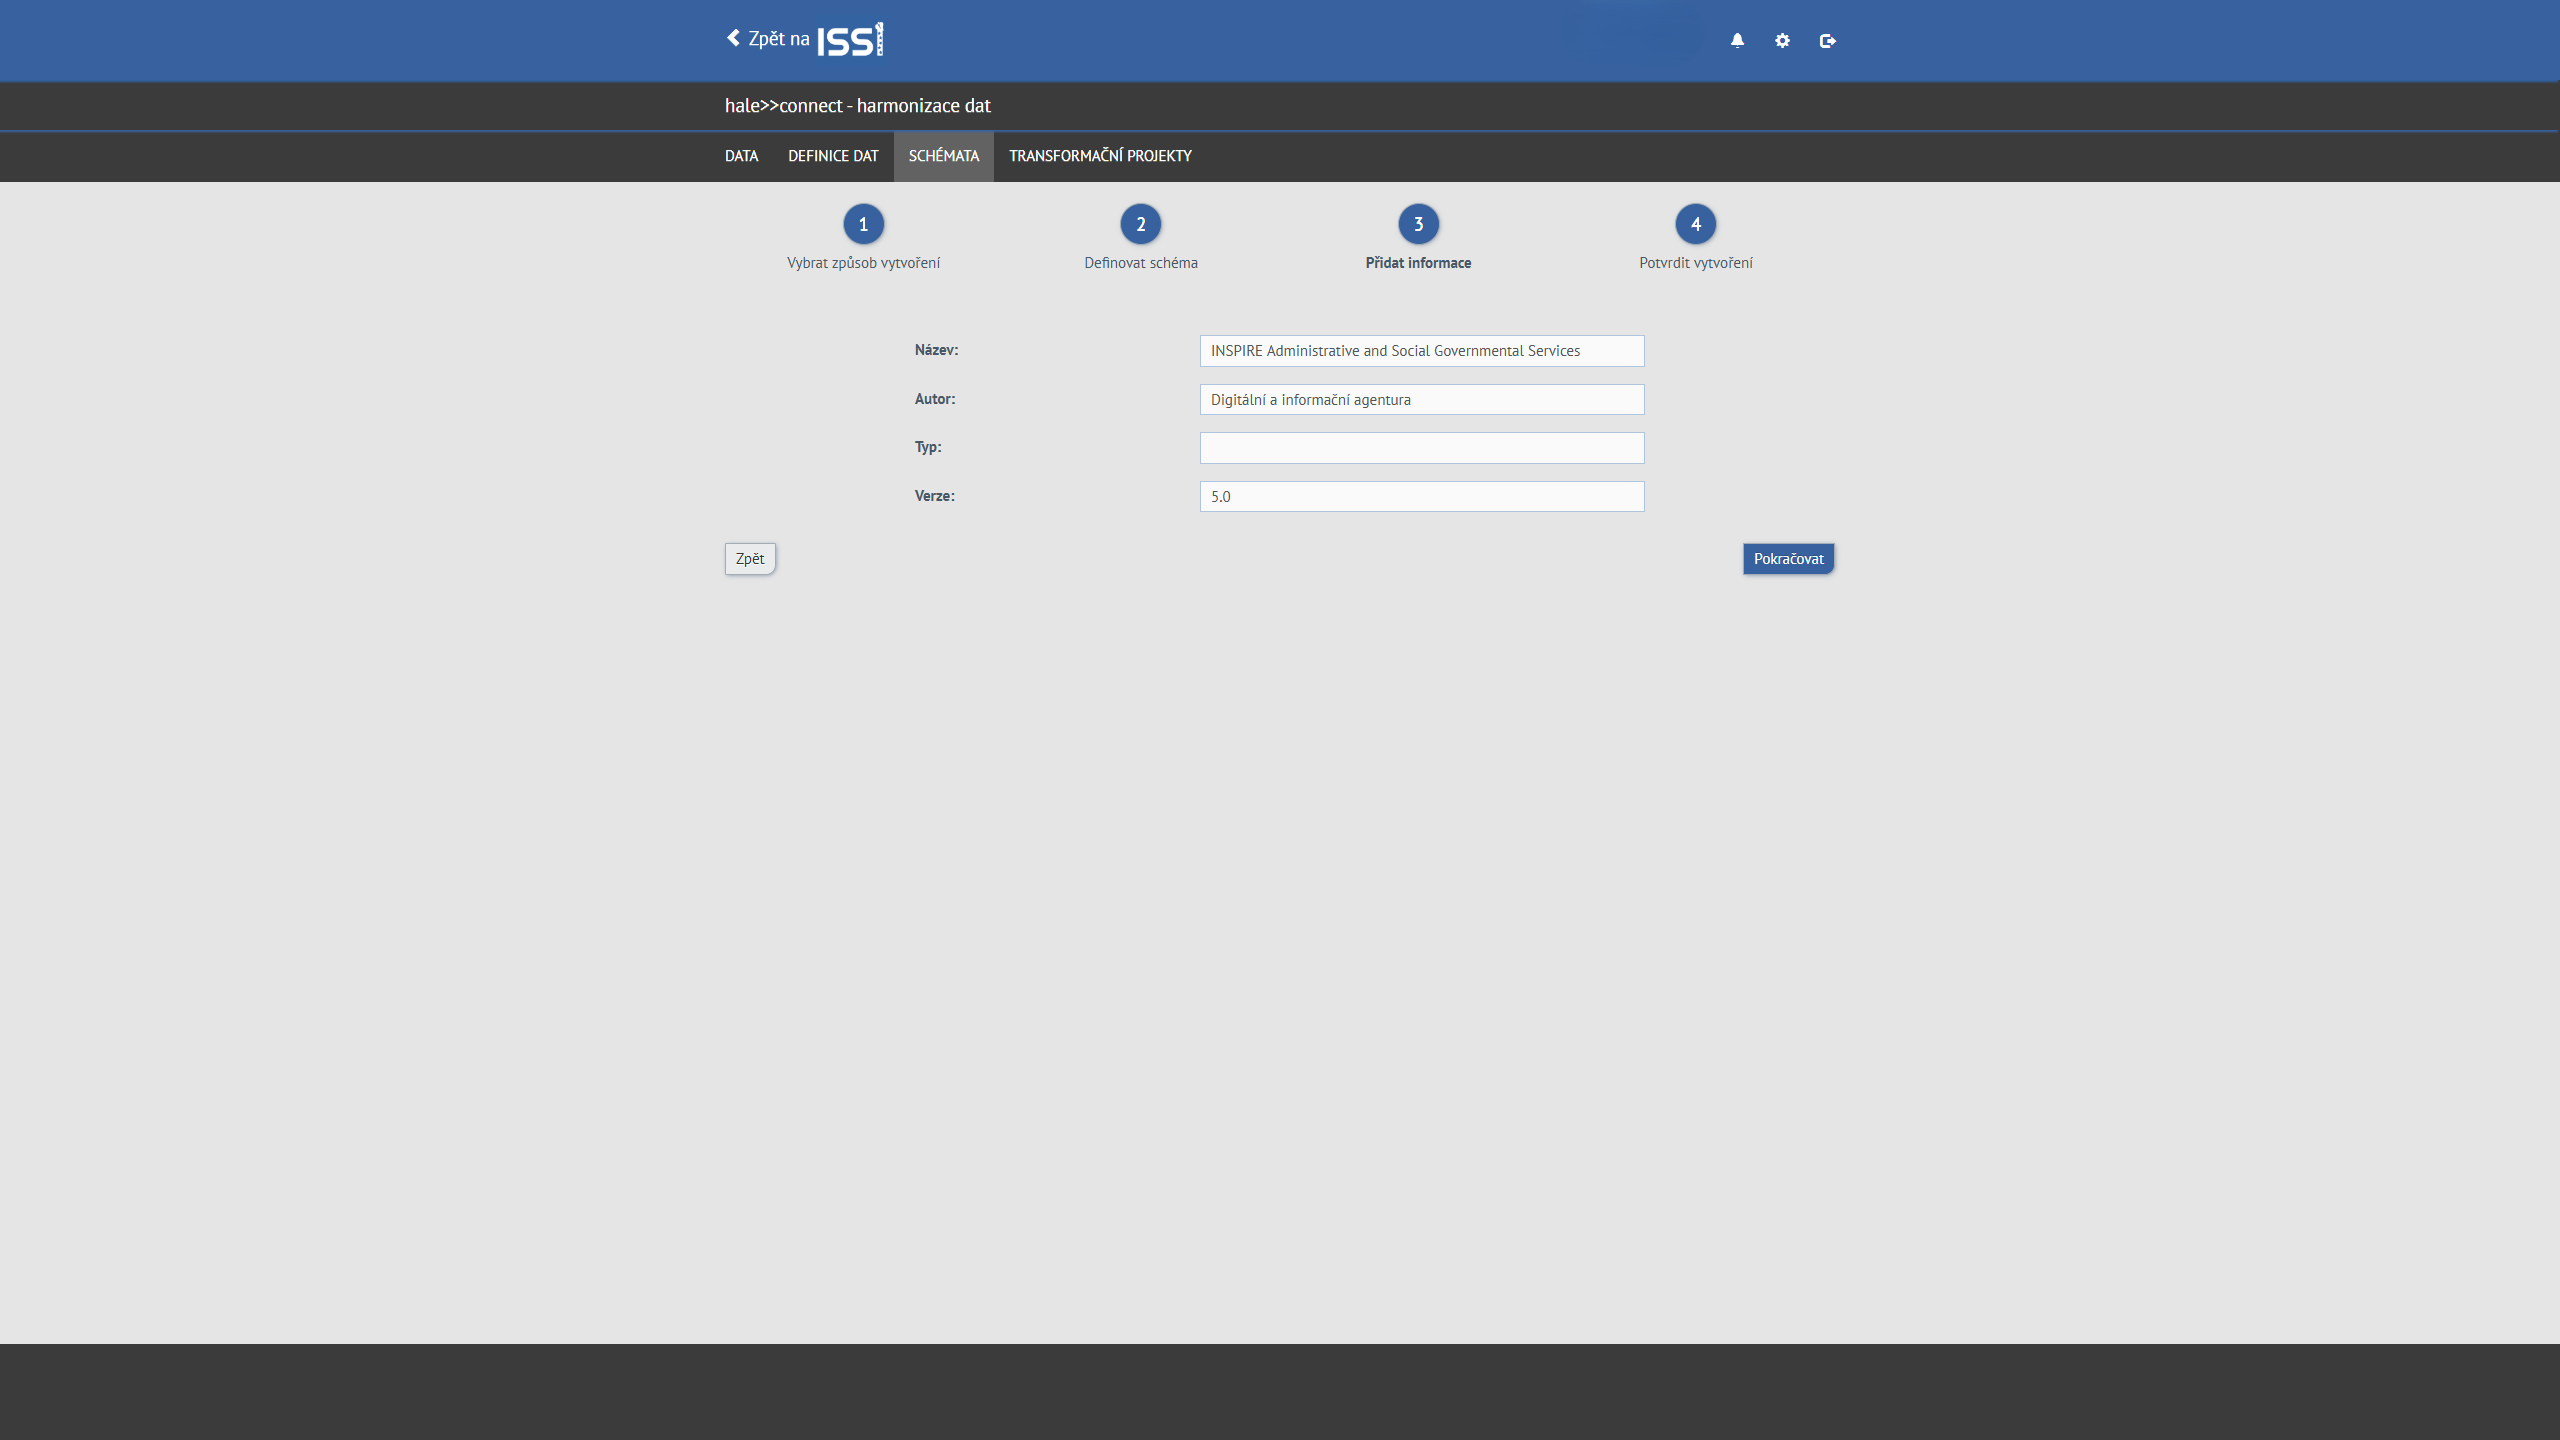Jump to step 4 circle
This screenshot has height=1440, width=2560.
(1695, 224)
